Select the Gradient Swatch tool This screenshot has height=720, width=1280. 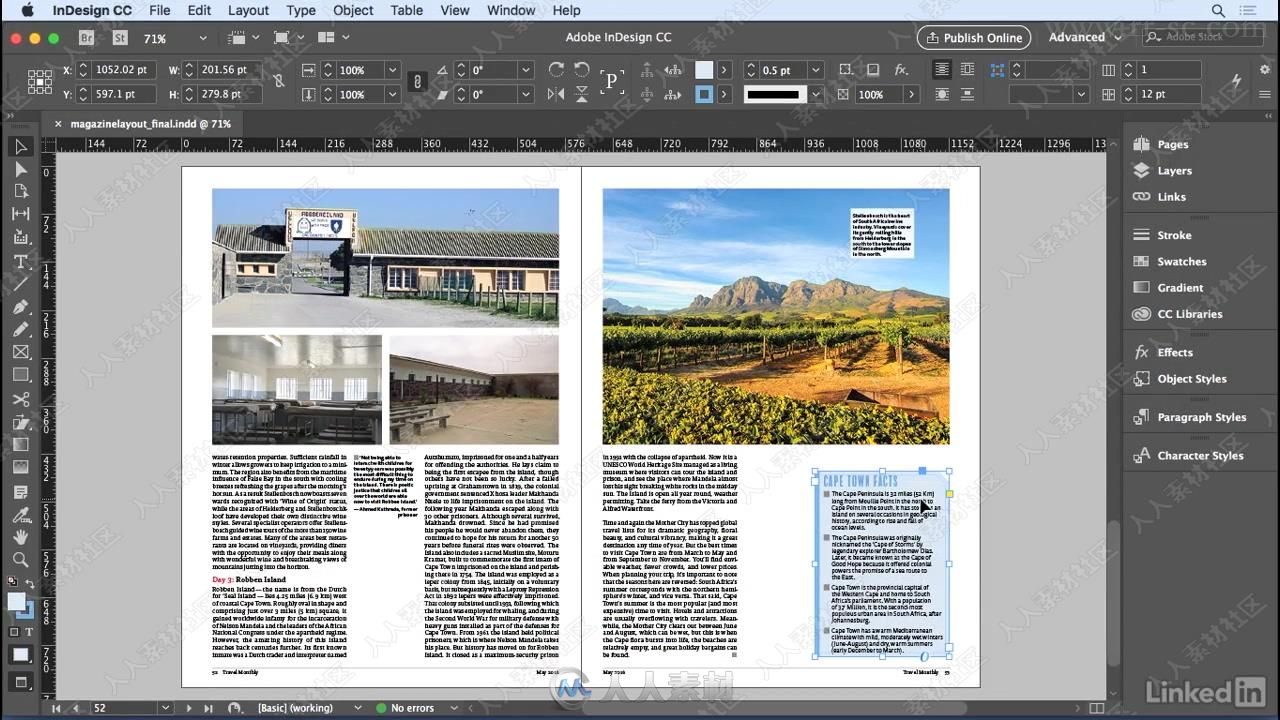click(20, 445)
